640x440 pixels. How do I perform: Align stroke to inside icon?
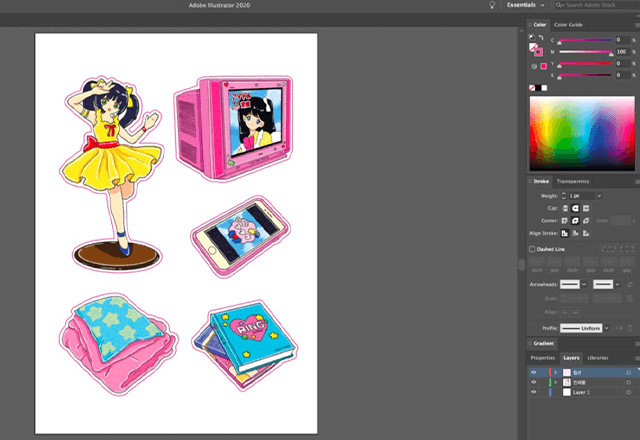pyautogui.click(x=576, y=233)
